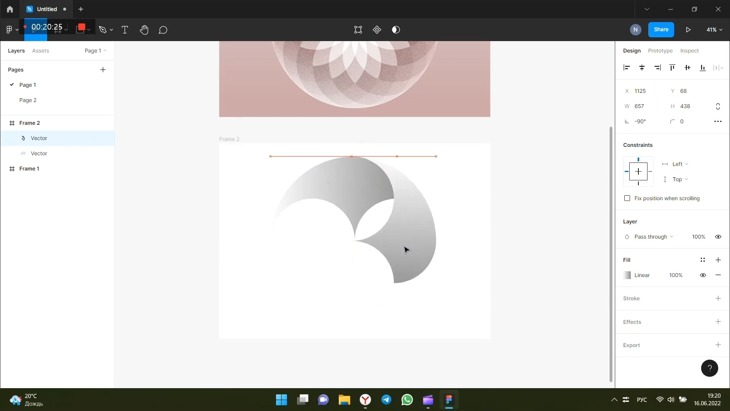
Task: Open the fill Style library (four dots) icon
Action: [703, 260]
